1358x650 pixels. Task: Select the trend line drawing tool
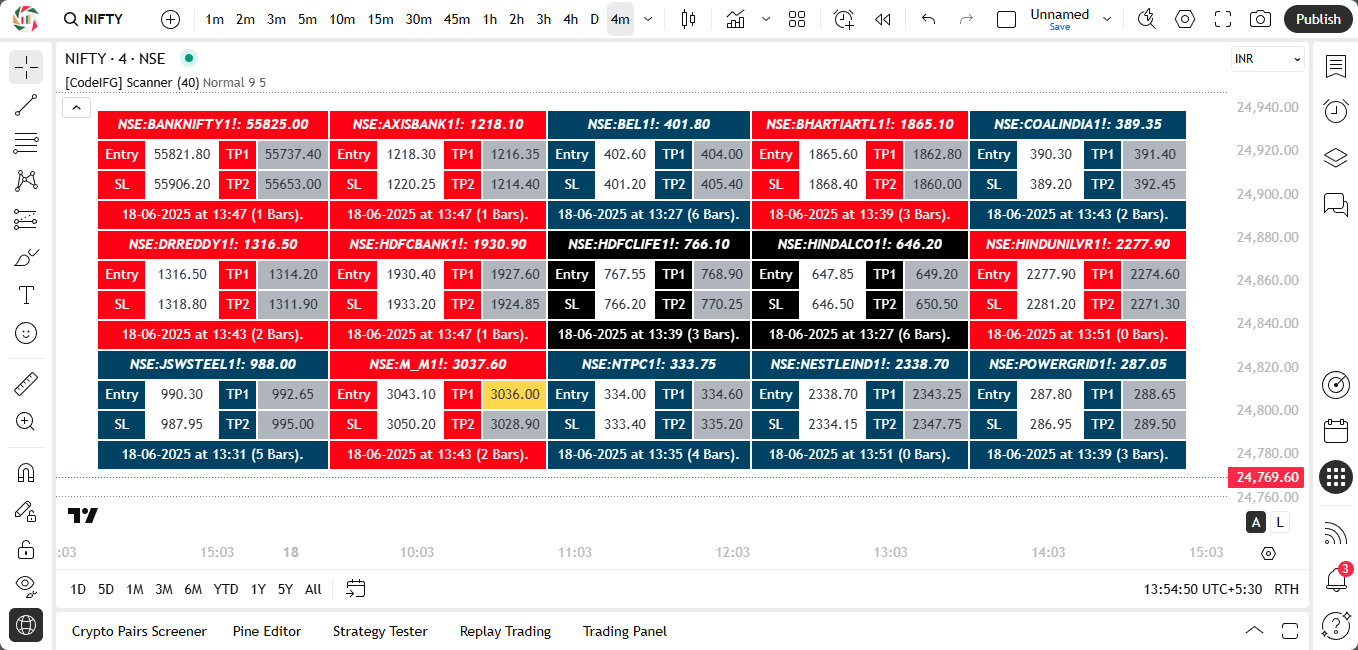(x=26, y=105)
